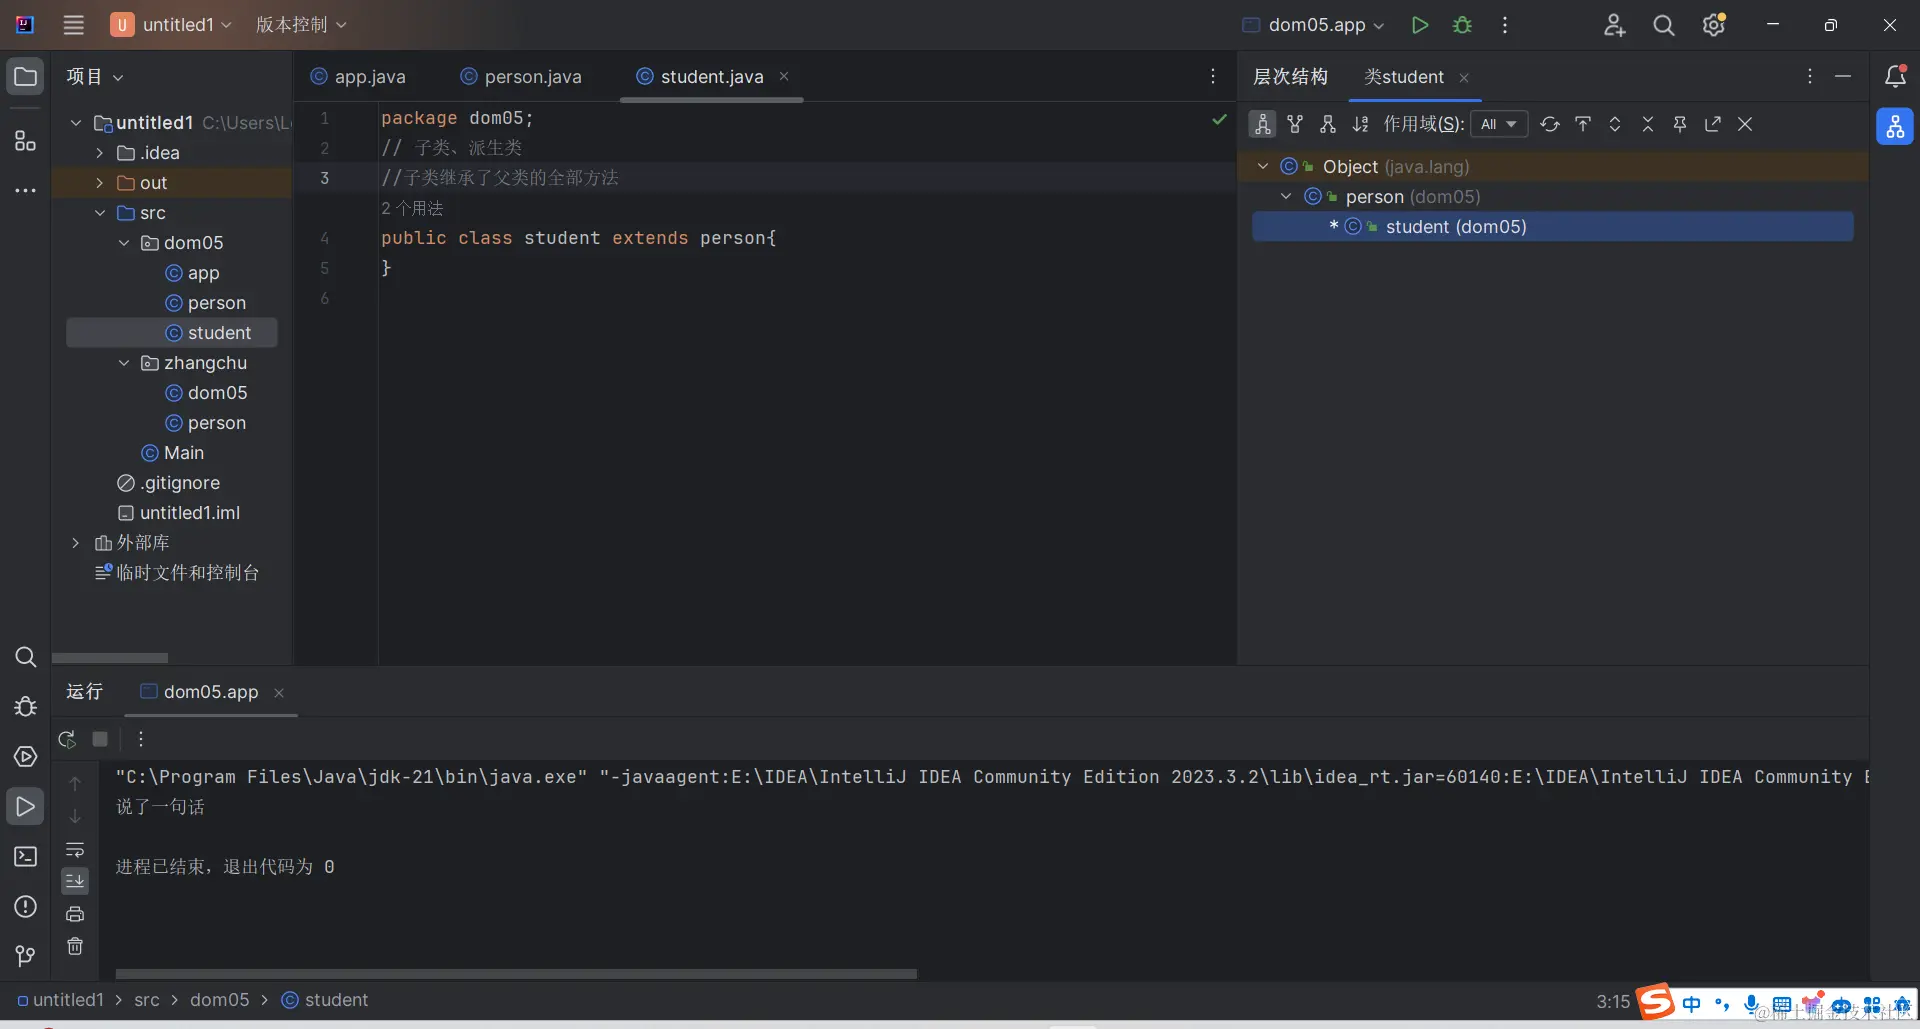Open the Debug tool window icon

click(x=25, y=707)
